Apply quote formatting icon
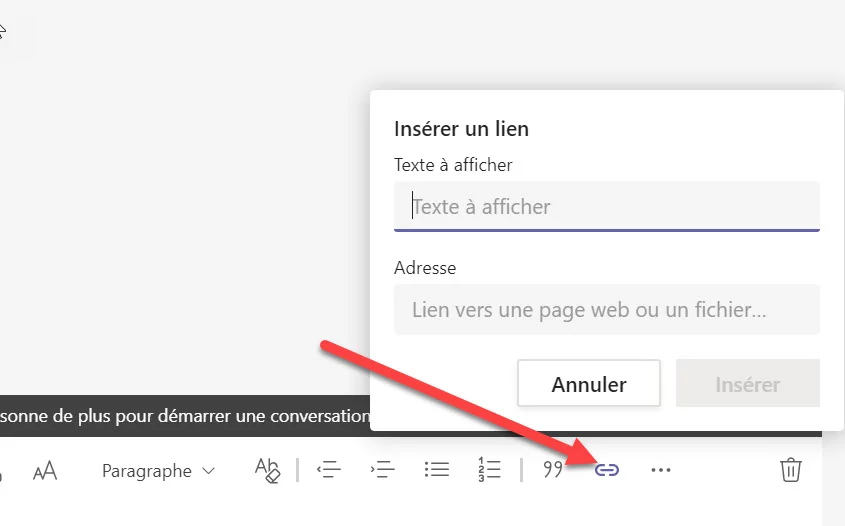The width and height of the screenshot is (845, 526). (553, 469)
